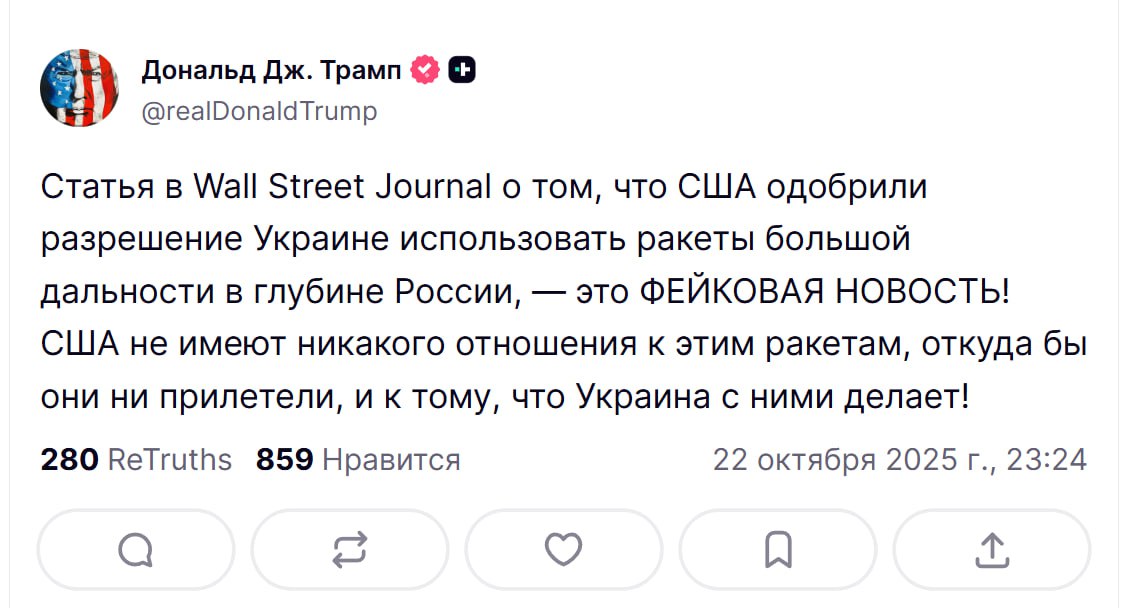
Task: Click the @realDonaldTrump handle
Action: point(260,111)
